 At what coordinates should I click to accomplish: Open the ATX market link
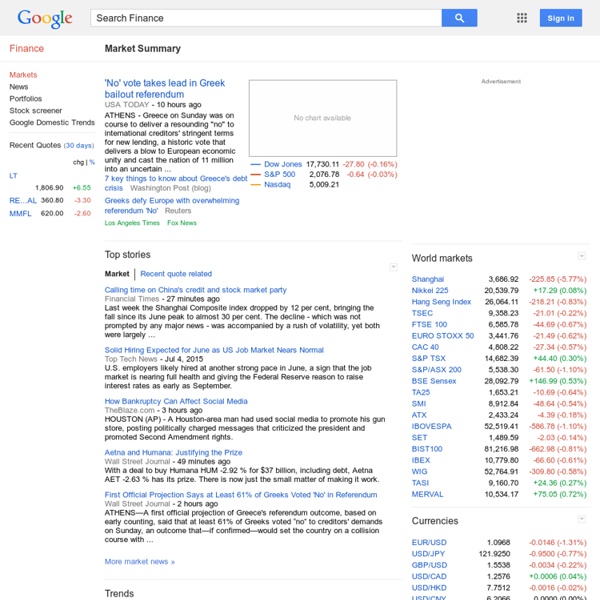(x=419, y=415)
